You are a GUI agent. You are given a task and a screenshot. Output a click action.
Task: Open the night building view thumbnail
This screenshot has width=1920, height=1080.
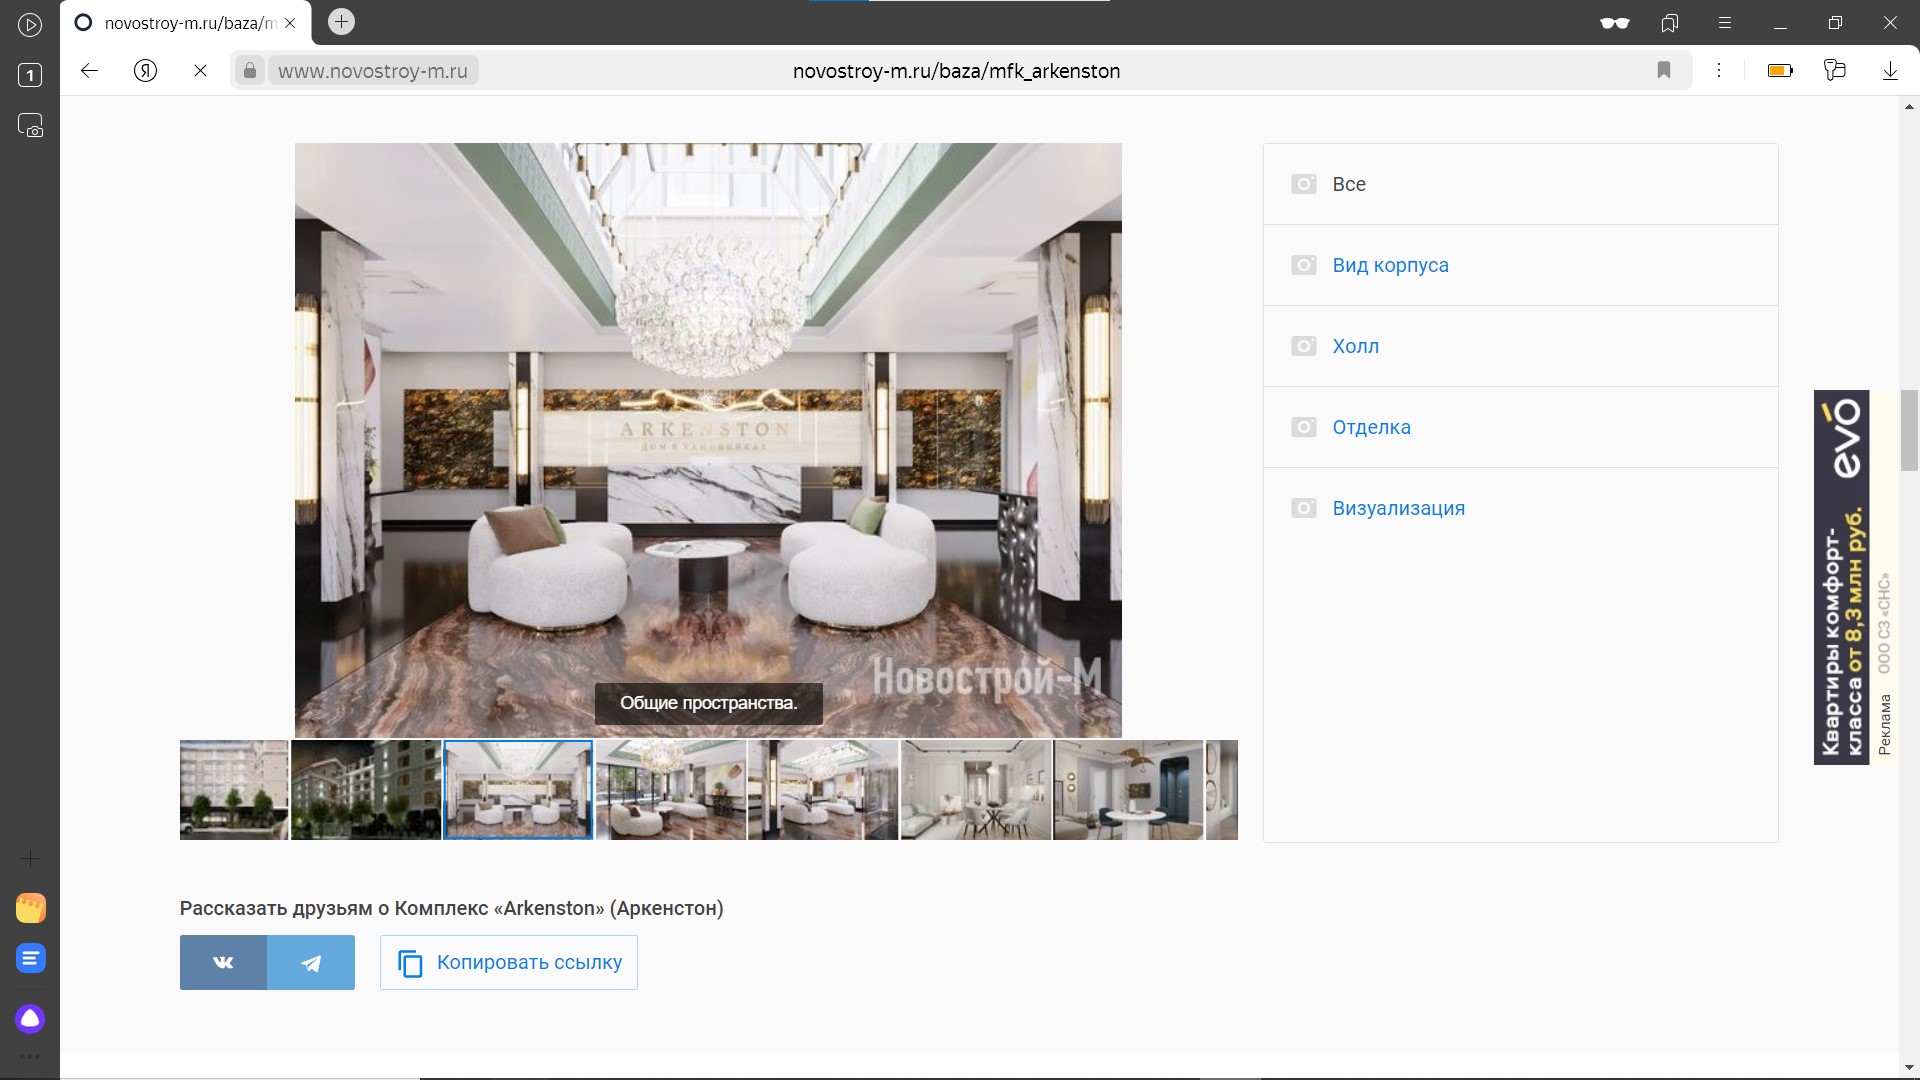pos(366,790)
